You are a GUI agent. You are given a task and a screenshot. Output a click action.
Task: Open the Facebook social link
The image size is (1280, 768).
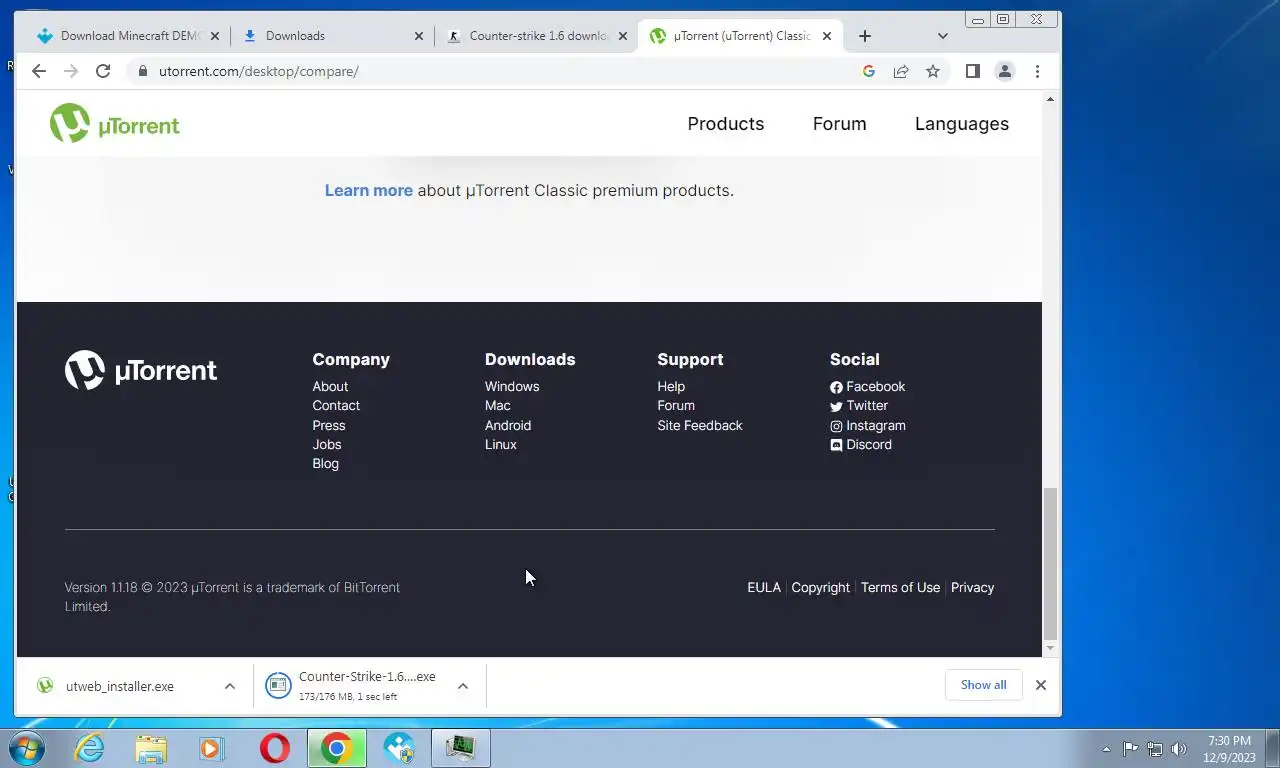click(x=867, y=386)
